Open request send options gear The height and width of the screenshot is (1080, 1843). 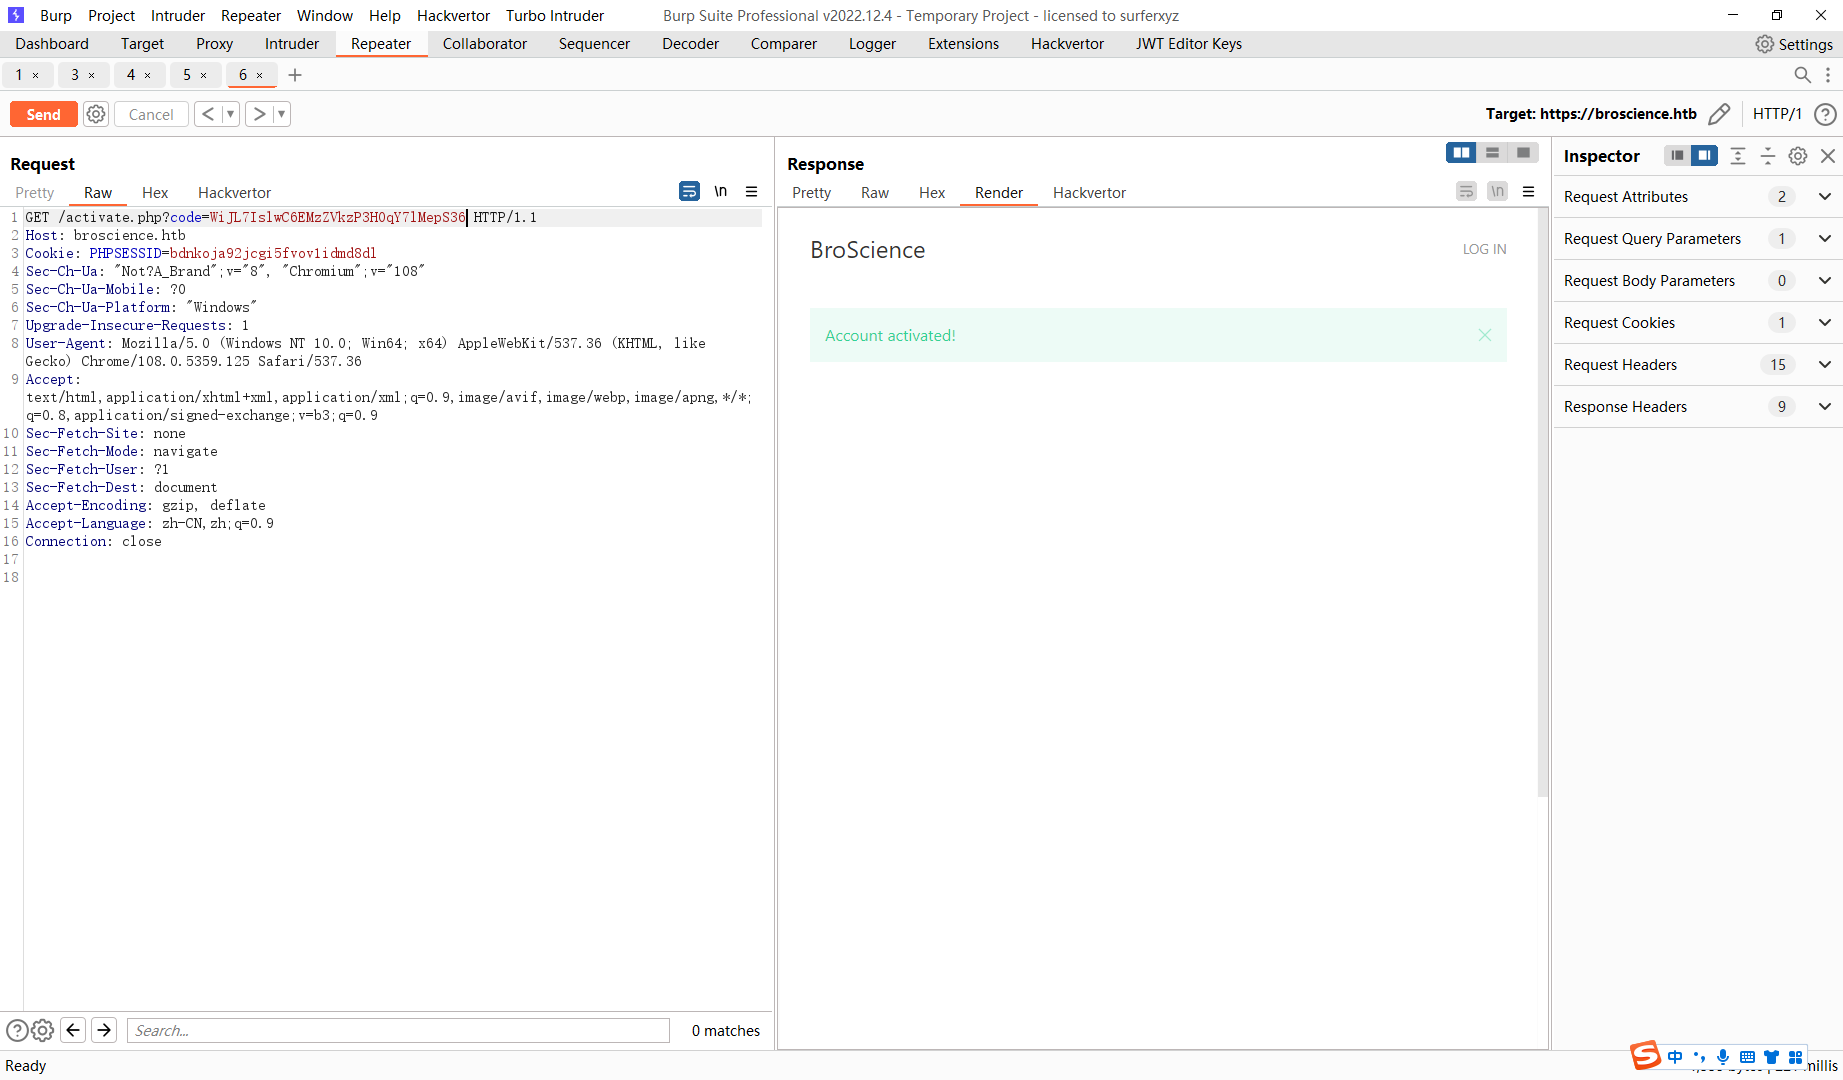click(x=96, y=114)
